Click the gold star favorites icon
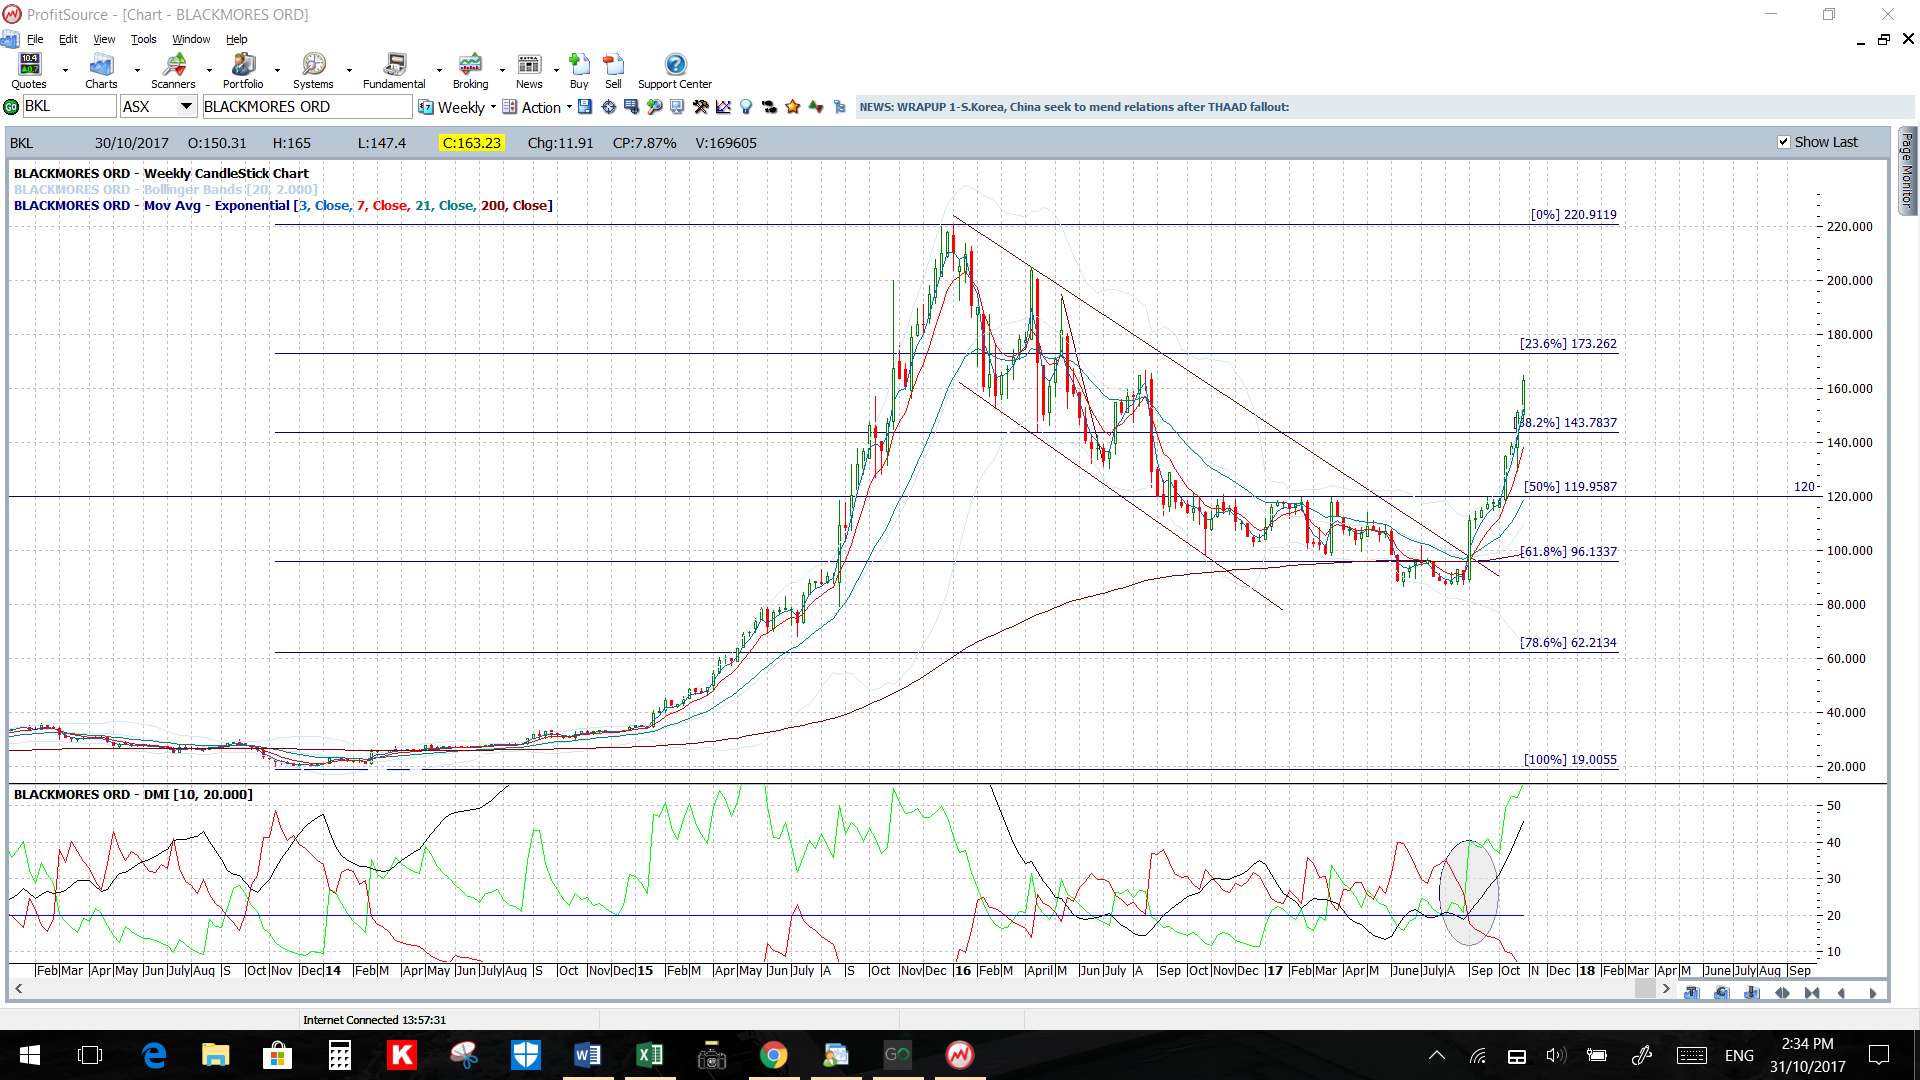The height and width of the screenshot is (1080, 1920). tap(793, 107)
